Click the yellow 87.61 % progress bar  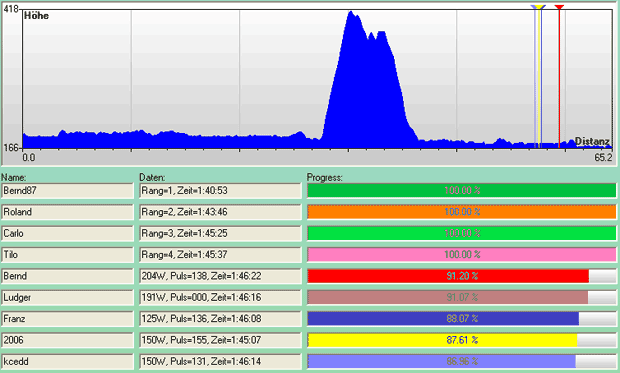(x=461, y=340)
